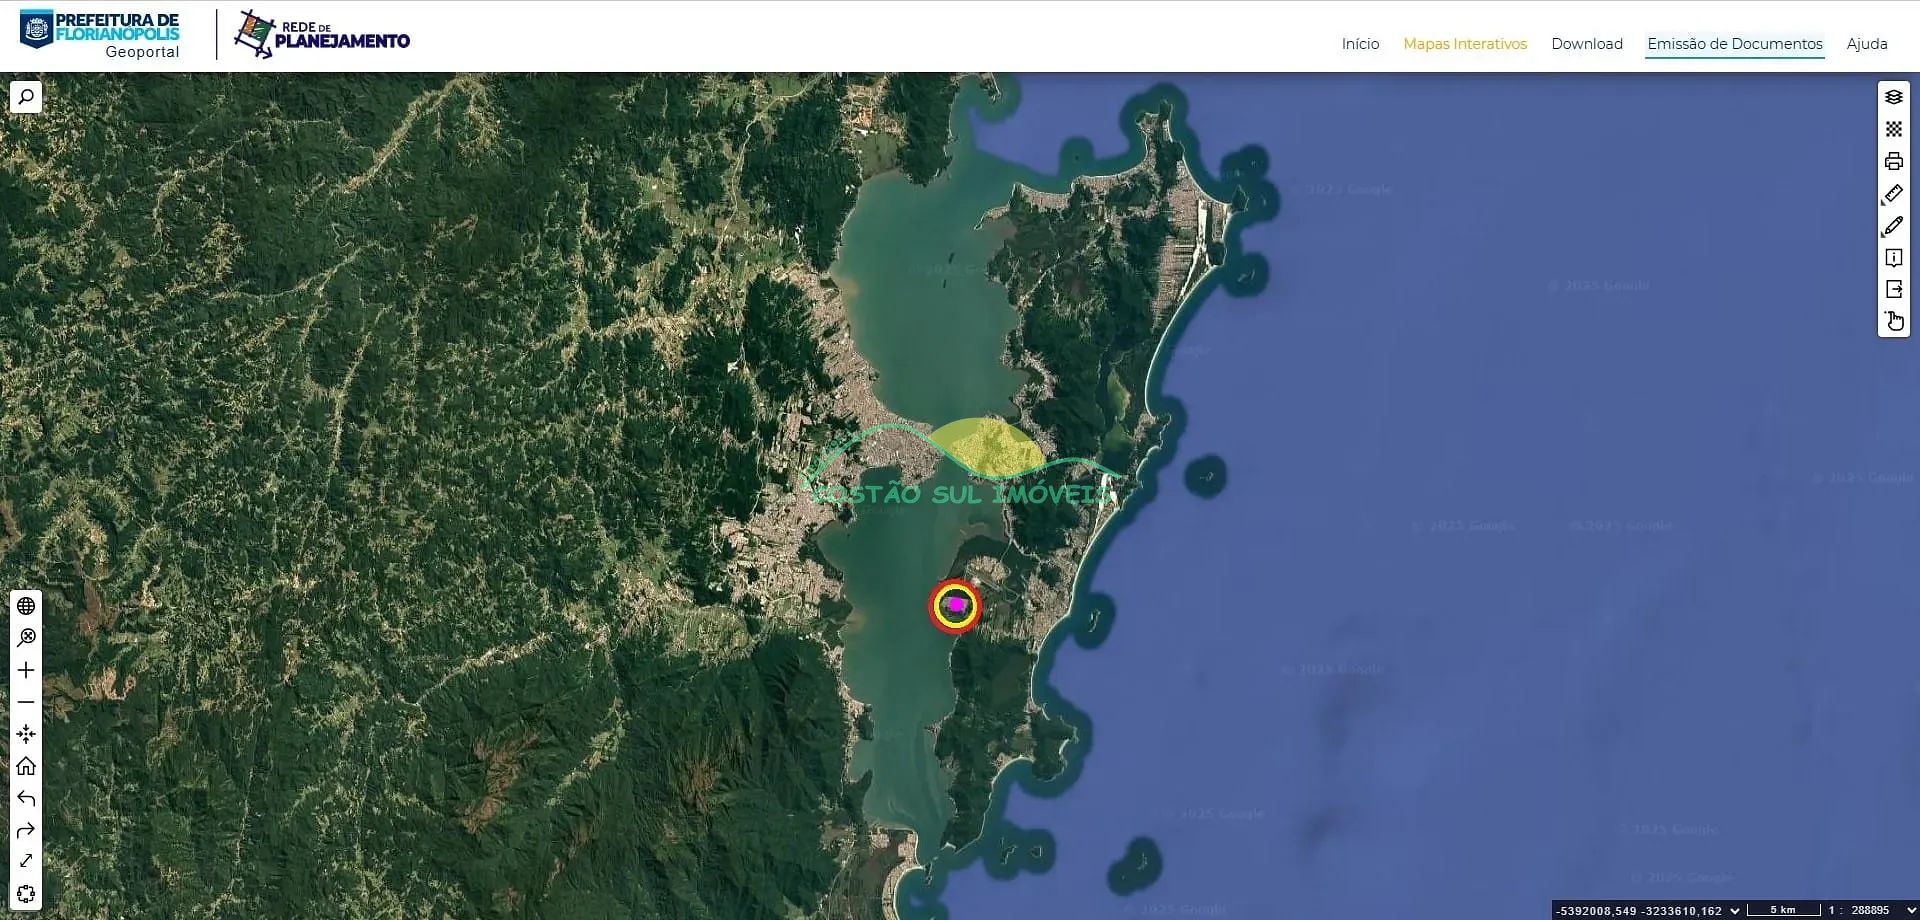Open the Ajuda help menu

point(1867,44)
